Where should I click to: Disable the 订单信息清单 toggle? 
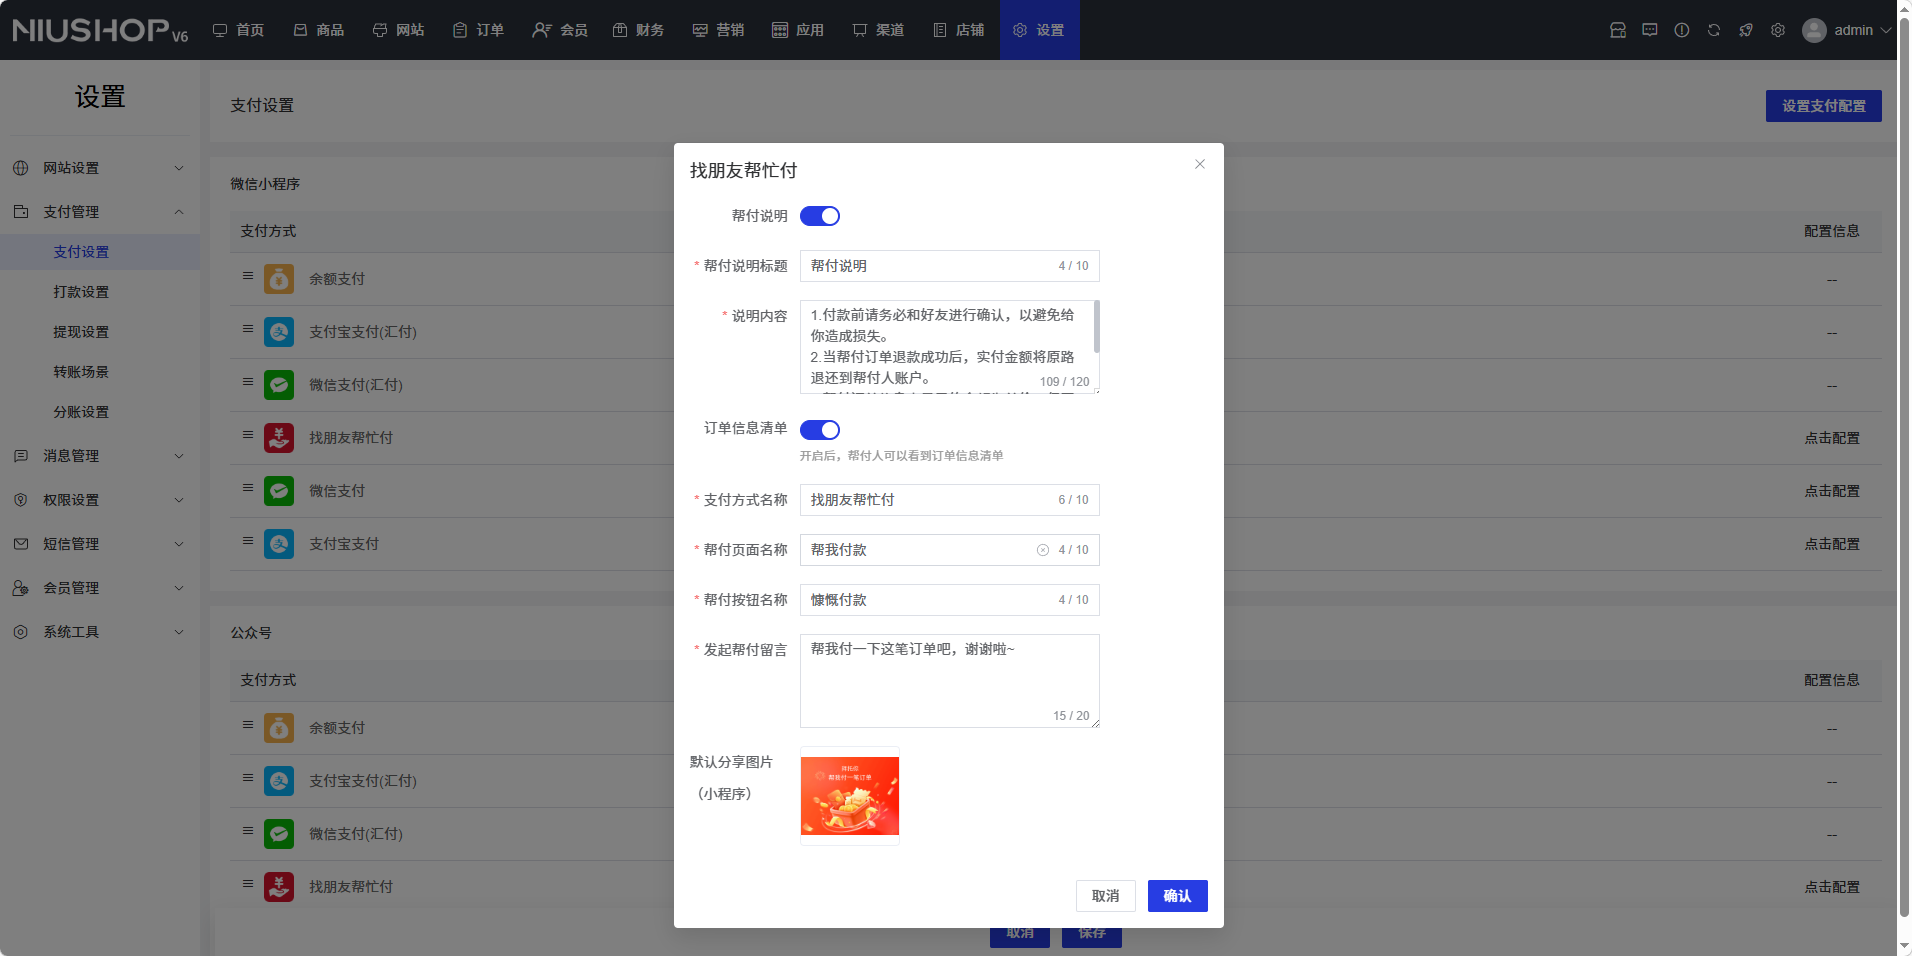click(x=819, y=430)
